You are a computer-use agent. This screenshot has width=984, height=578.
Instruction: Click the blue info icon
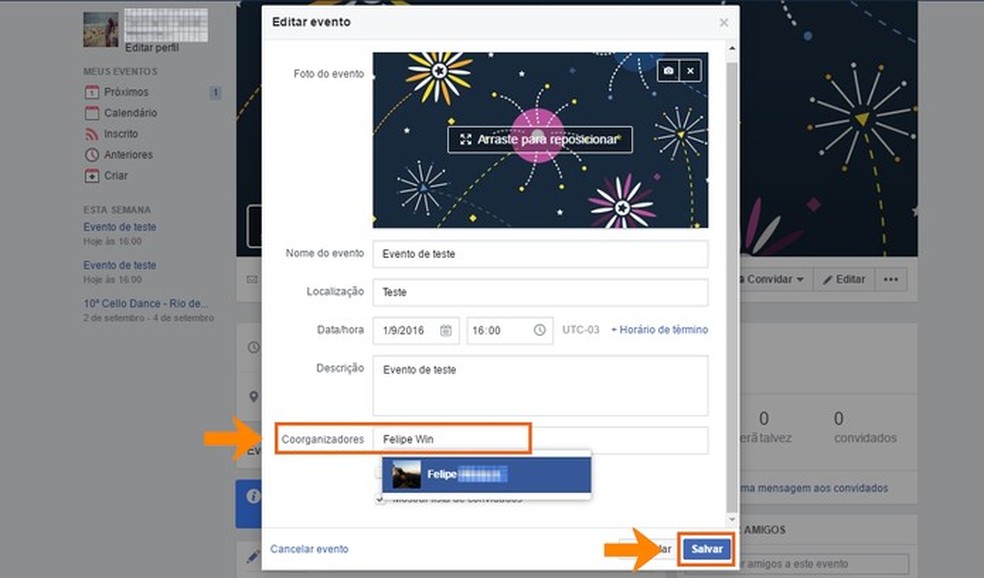tap(253, 496)
